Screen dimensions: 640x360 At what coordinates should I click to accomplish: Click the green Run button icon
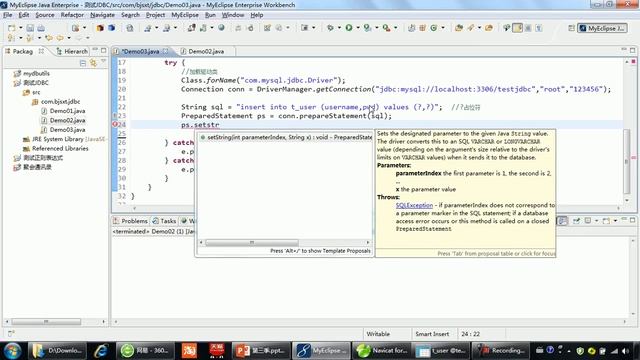click(349, 28)
